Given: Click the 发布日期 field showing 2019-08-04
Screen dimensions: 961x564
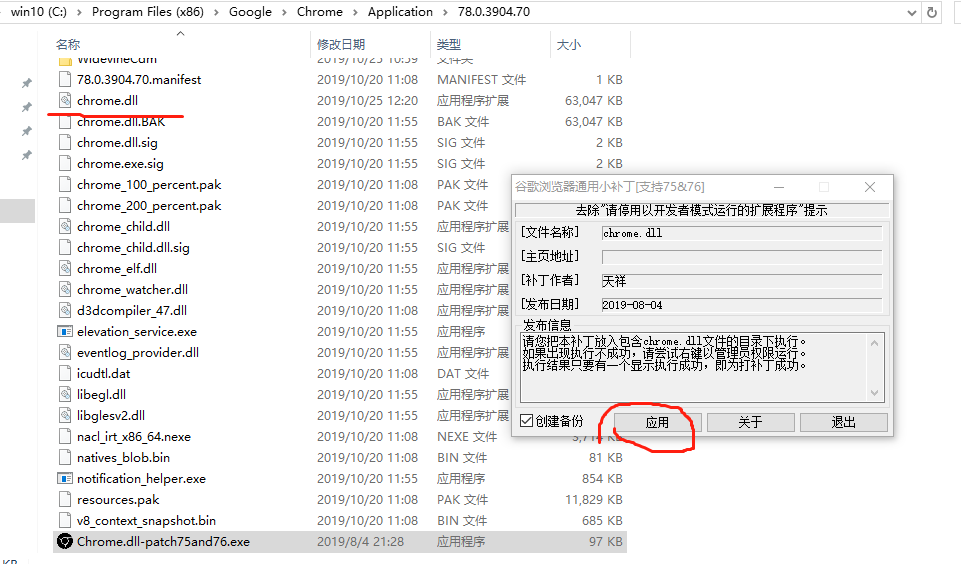Looking at the screenshot, I should point(742,305).
